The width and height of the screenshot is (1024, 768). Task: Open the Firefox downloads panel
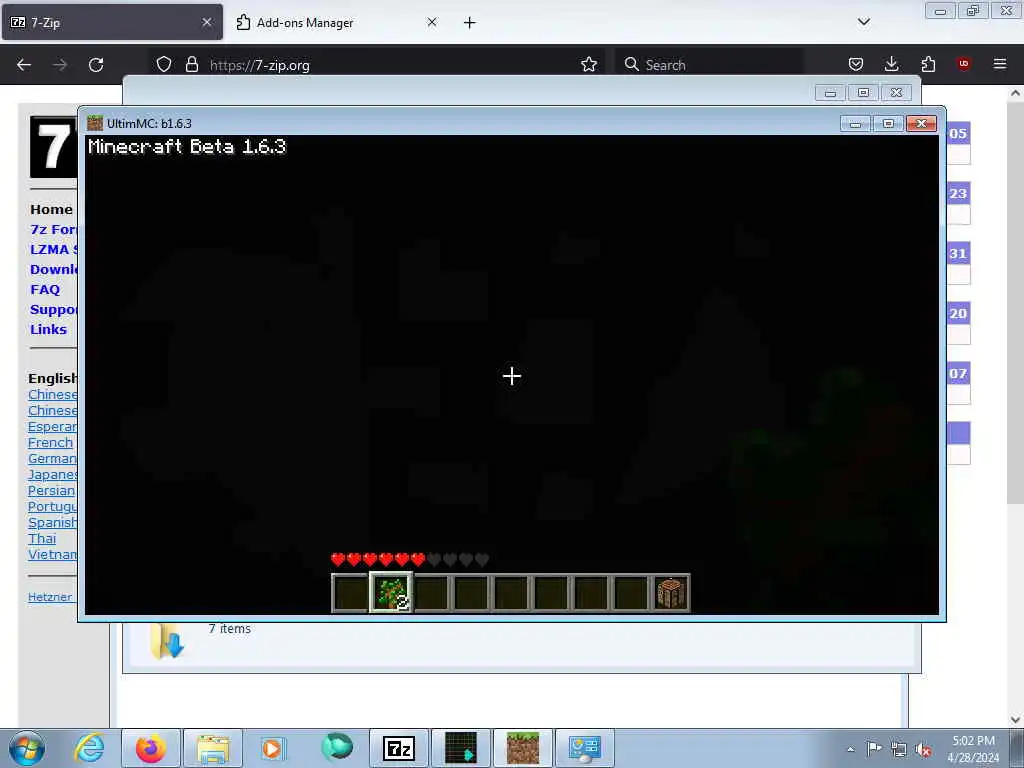click(891, 64)
